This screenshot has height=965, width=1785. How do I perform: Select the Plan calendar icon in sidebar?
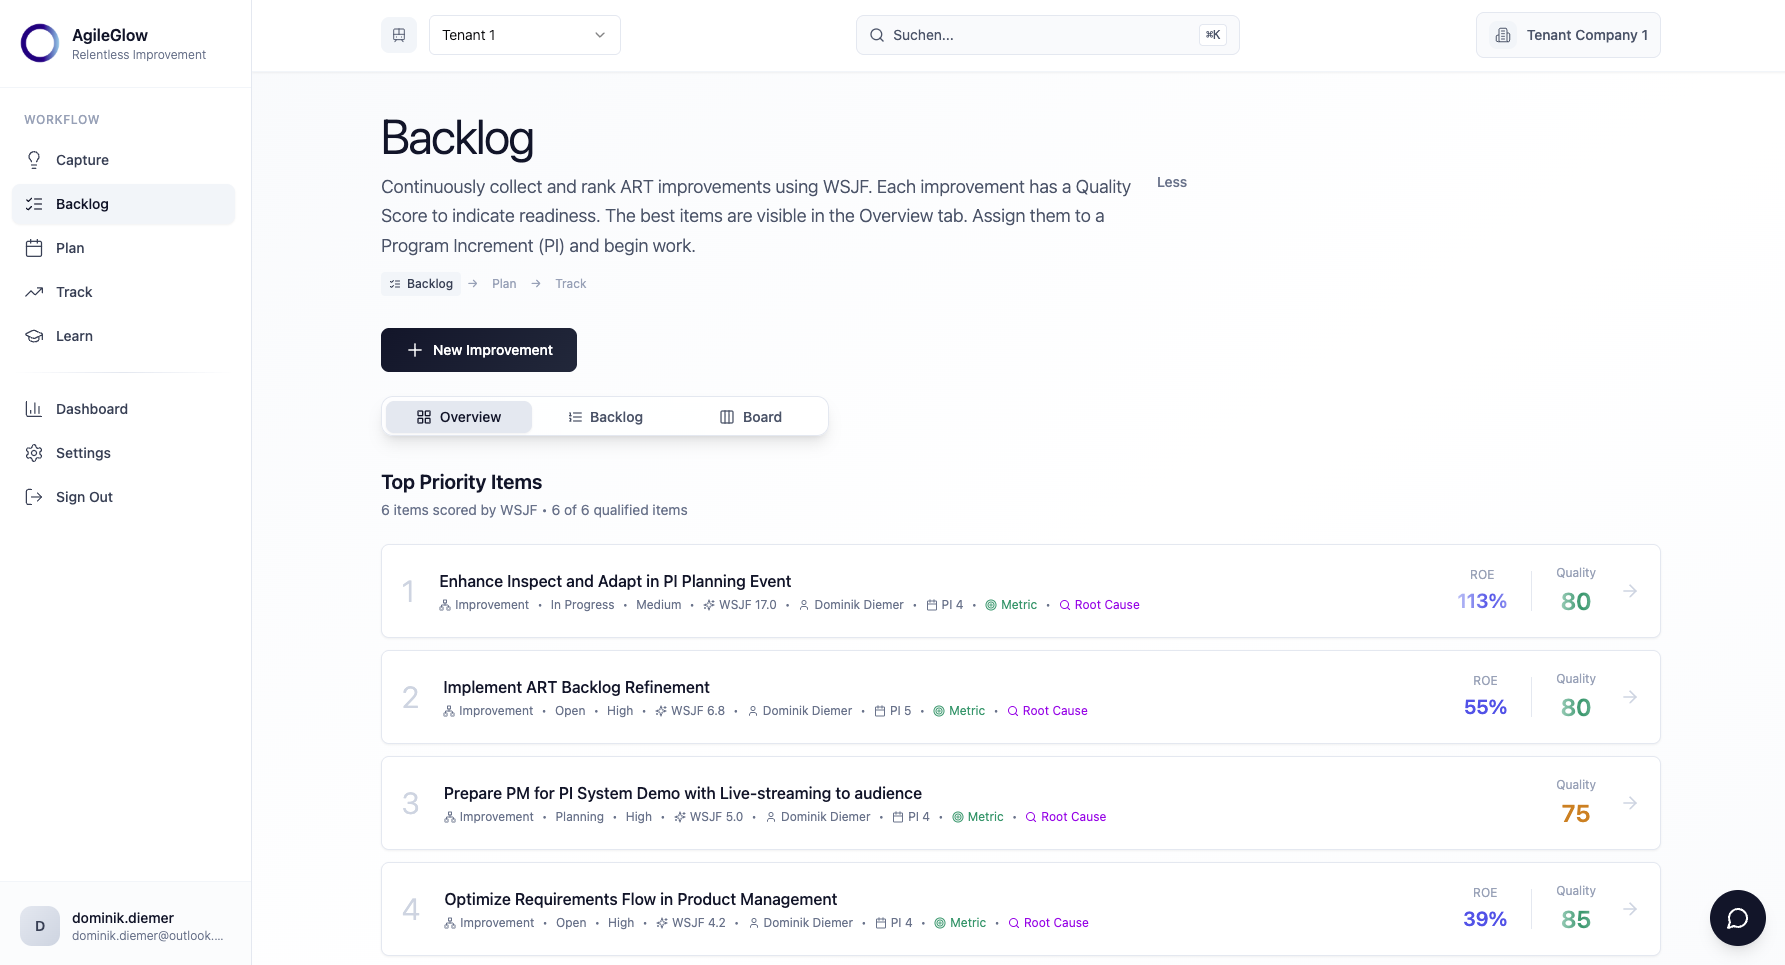point(33,248)
